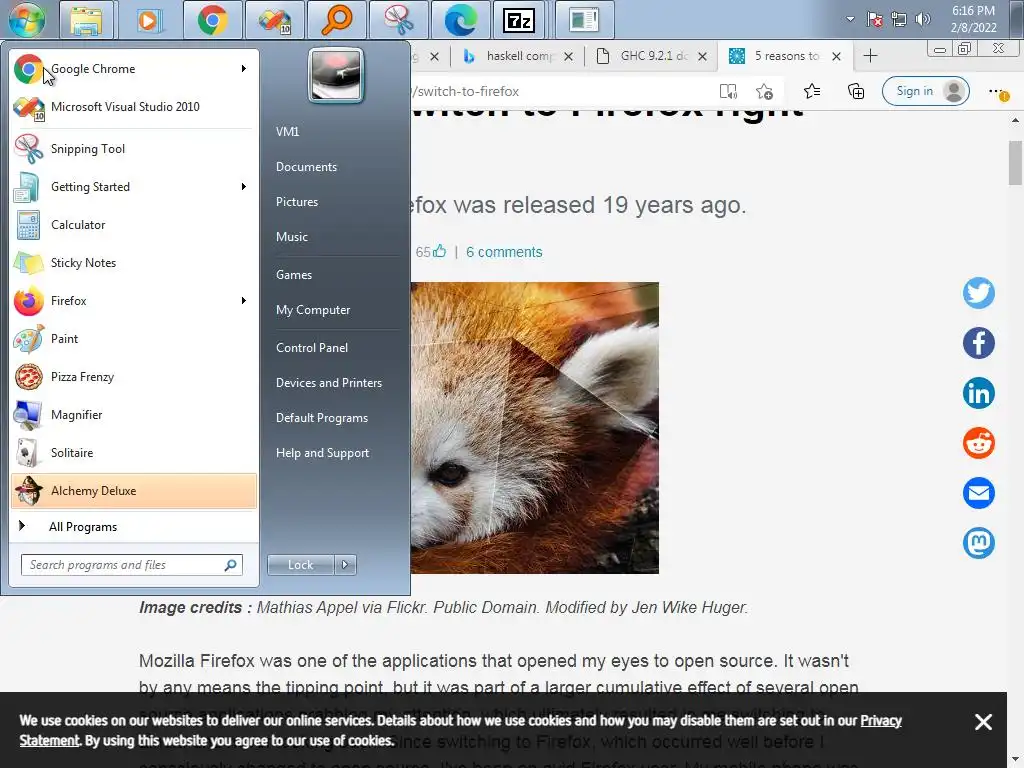Open Control Panel link
The image size is (1024, 768).
click(x=312, y=348)
